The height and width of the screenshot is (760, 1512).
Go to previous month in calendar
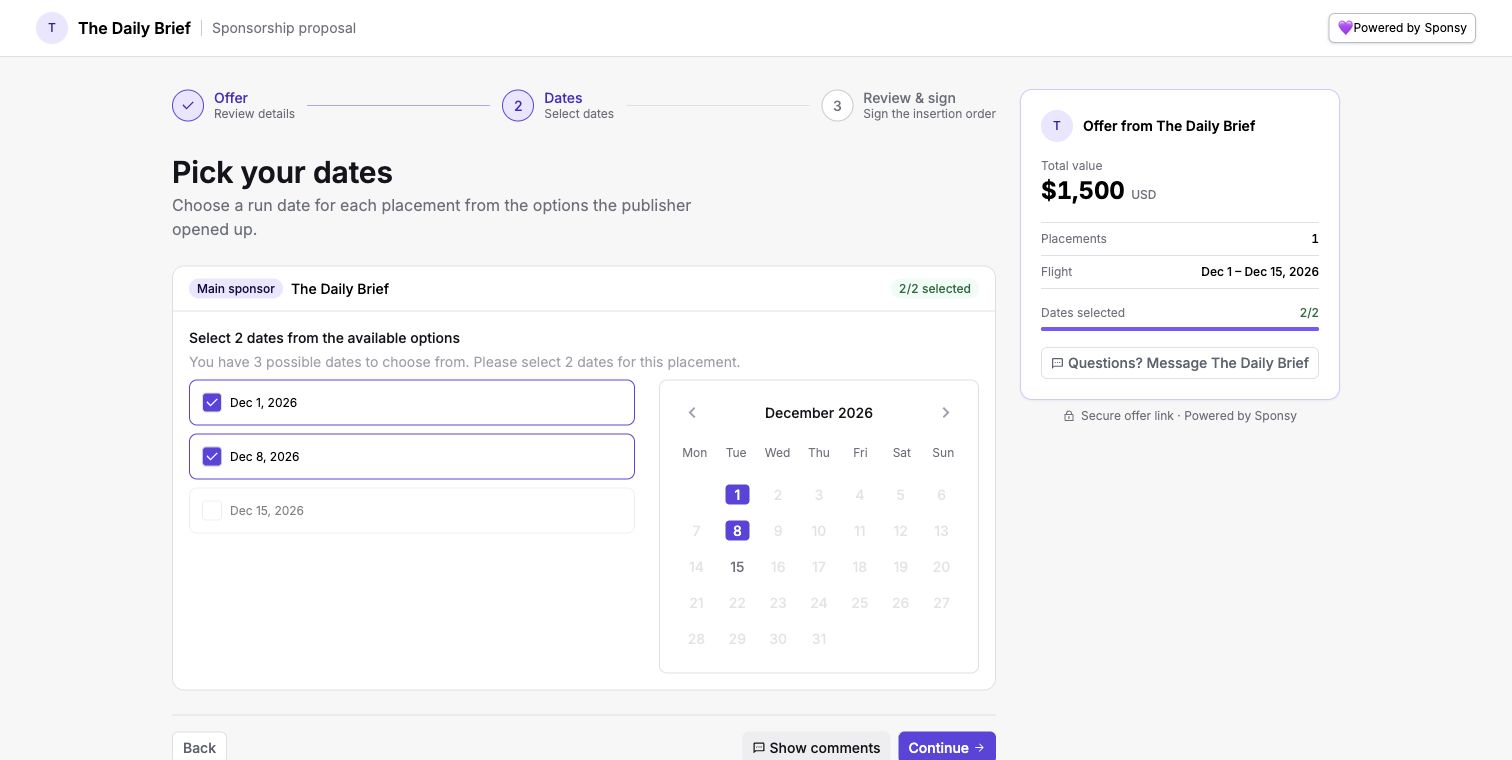click(x=692, y=413)
